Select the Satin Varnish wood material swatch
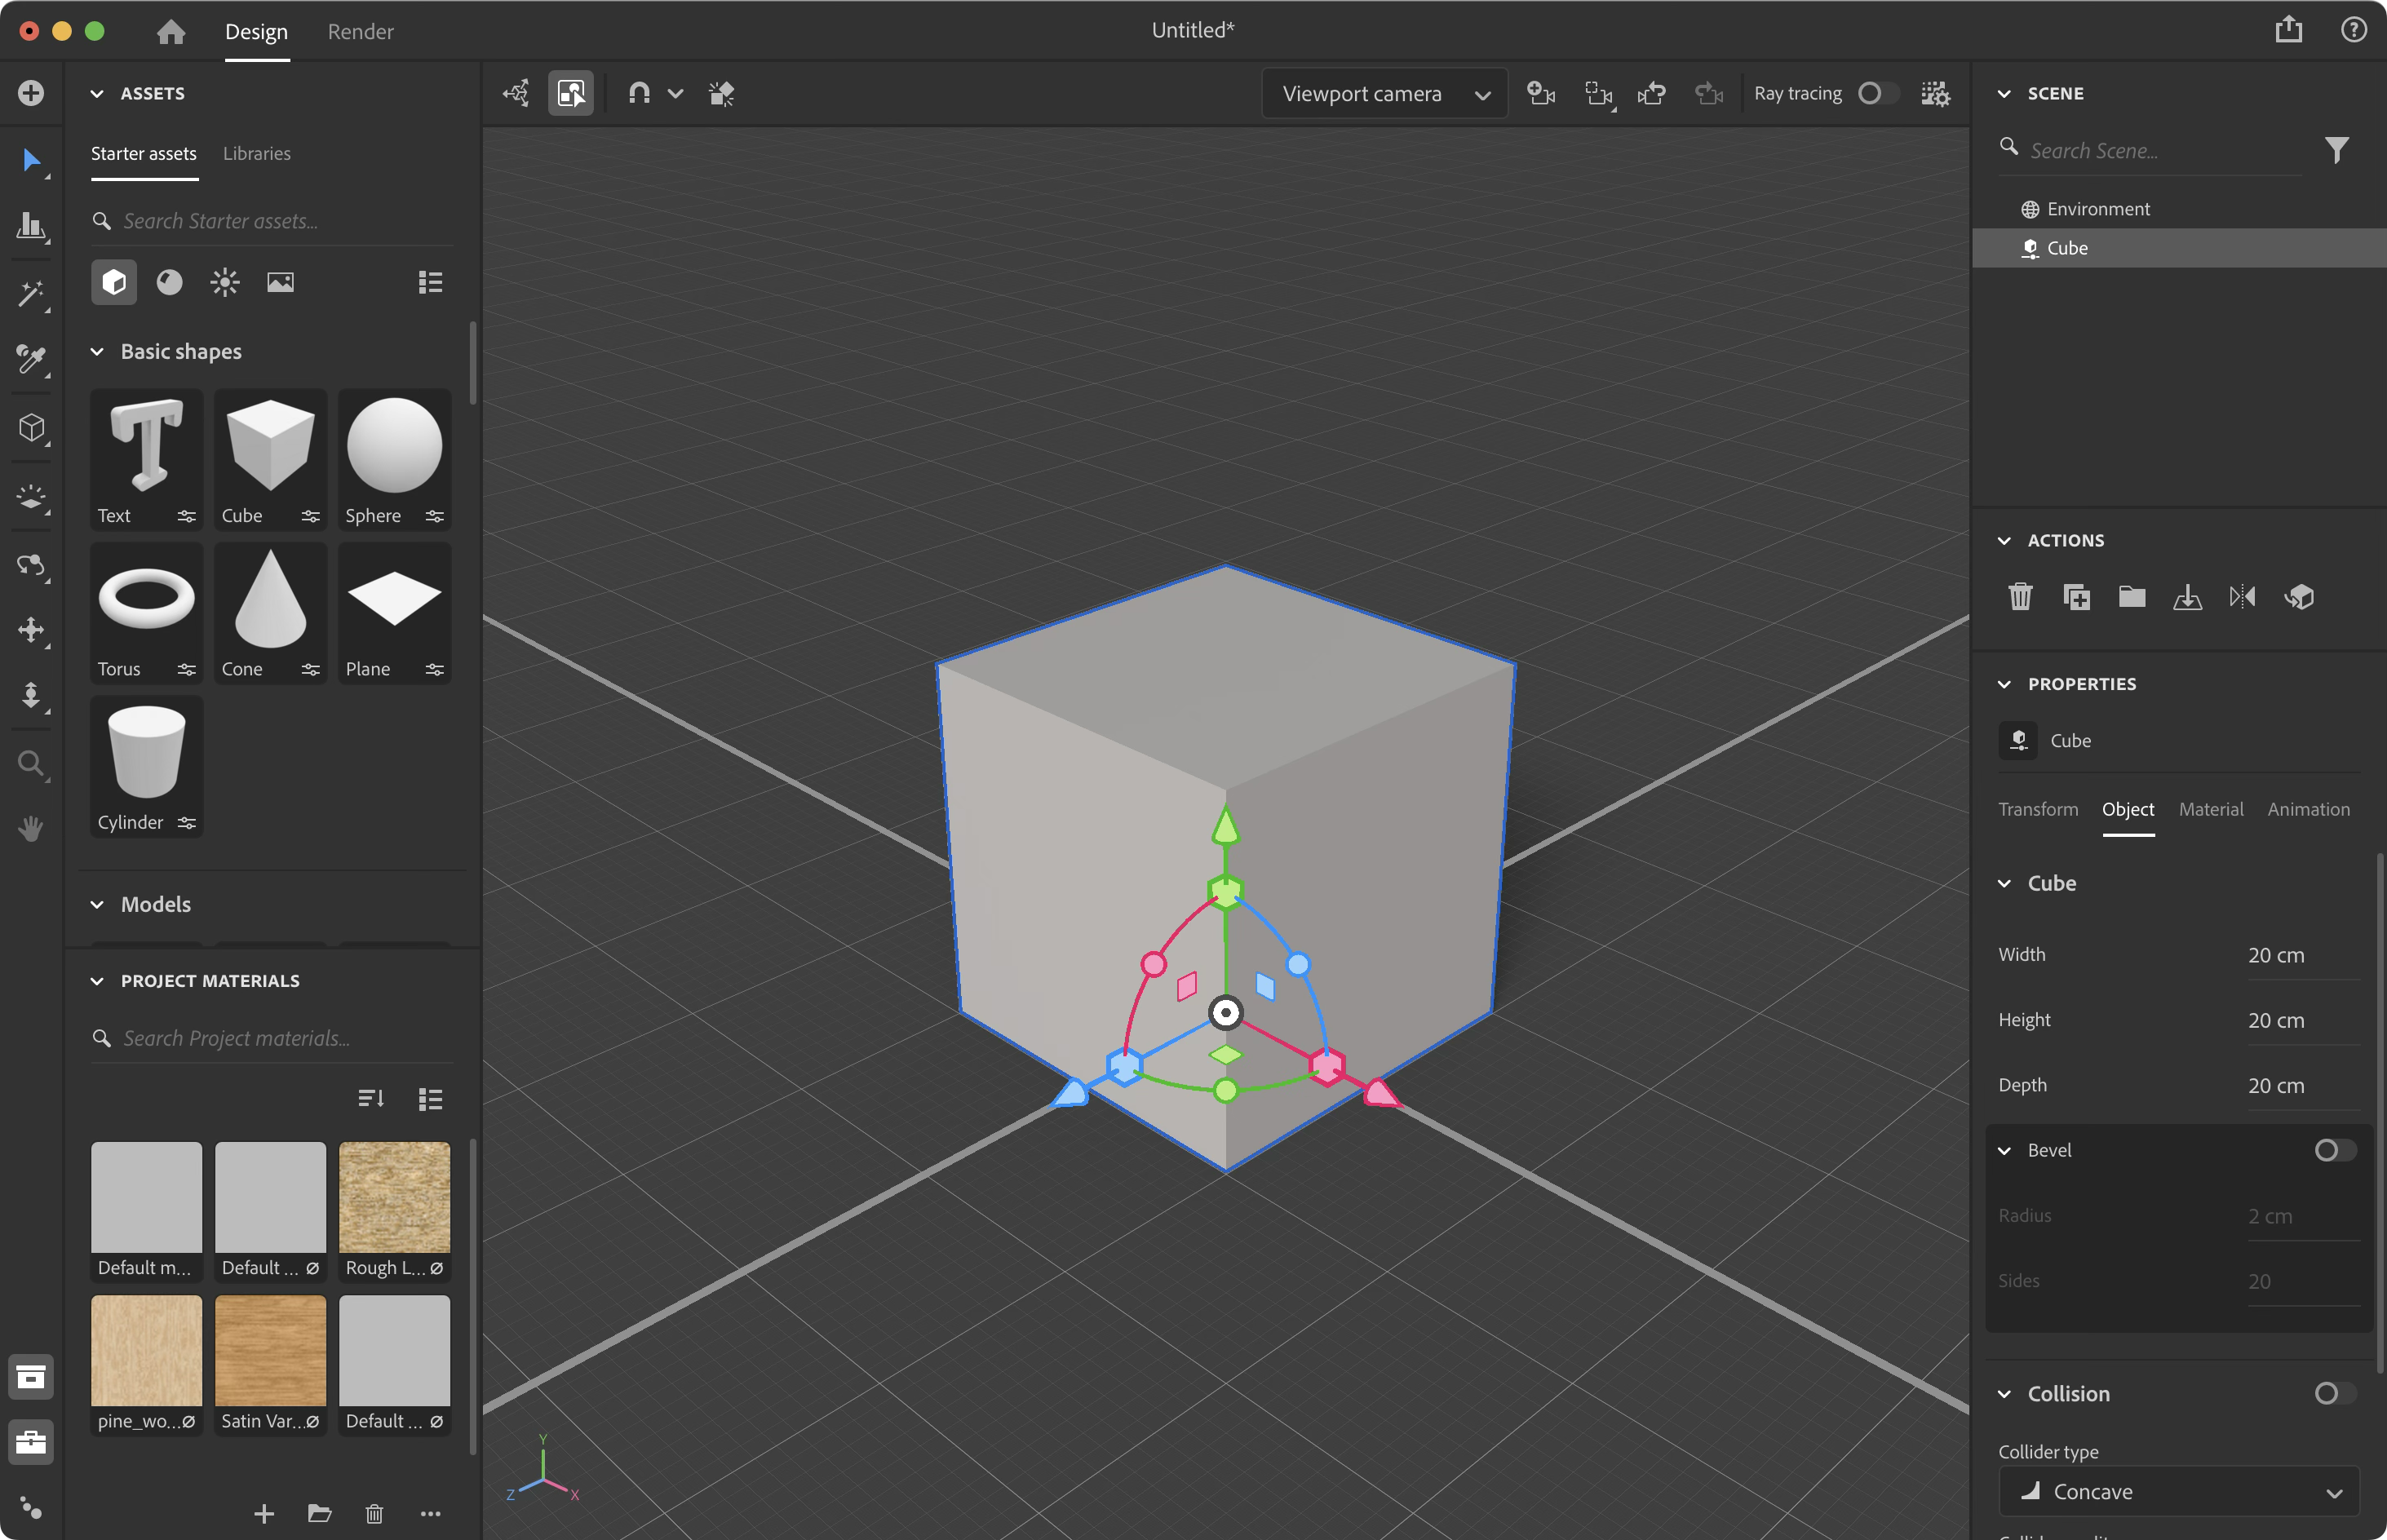Screen dimensions: 2387x1540 pos(270,1351)
